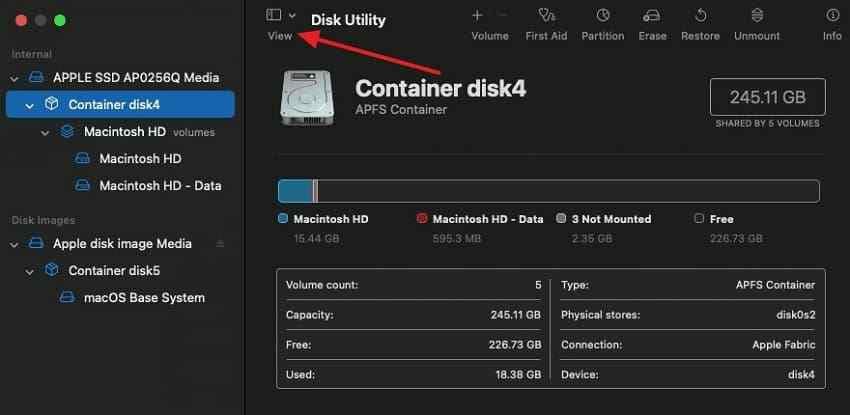
Task: Click the SHARED BY 5 VOLUMES label
Action: (767, 124)
